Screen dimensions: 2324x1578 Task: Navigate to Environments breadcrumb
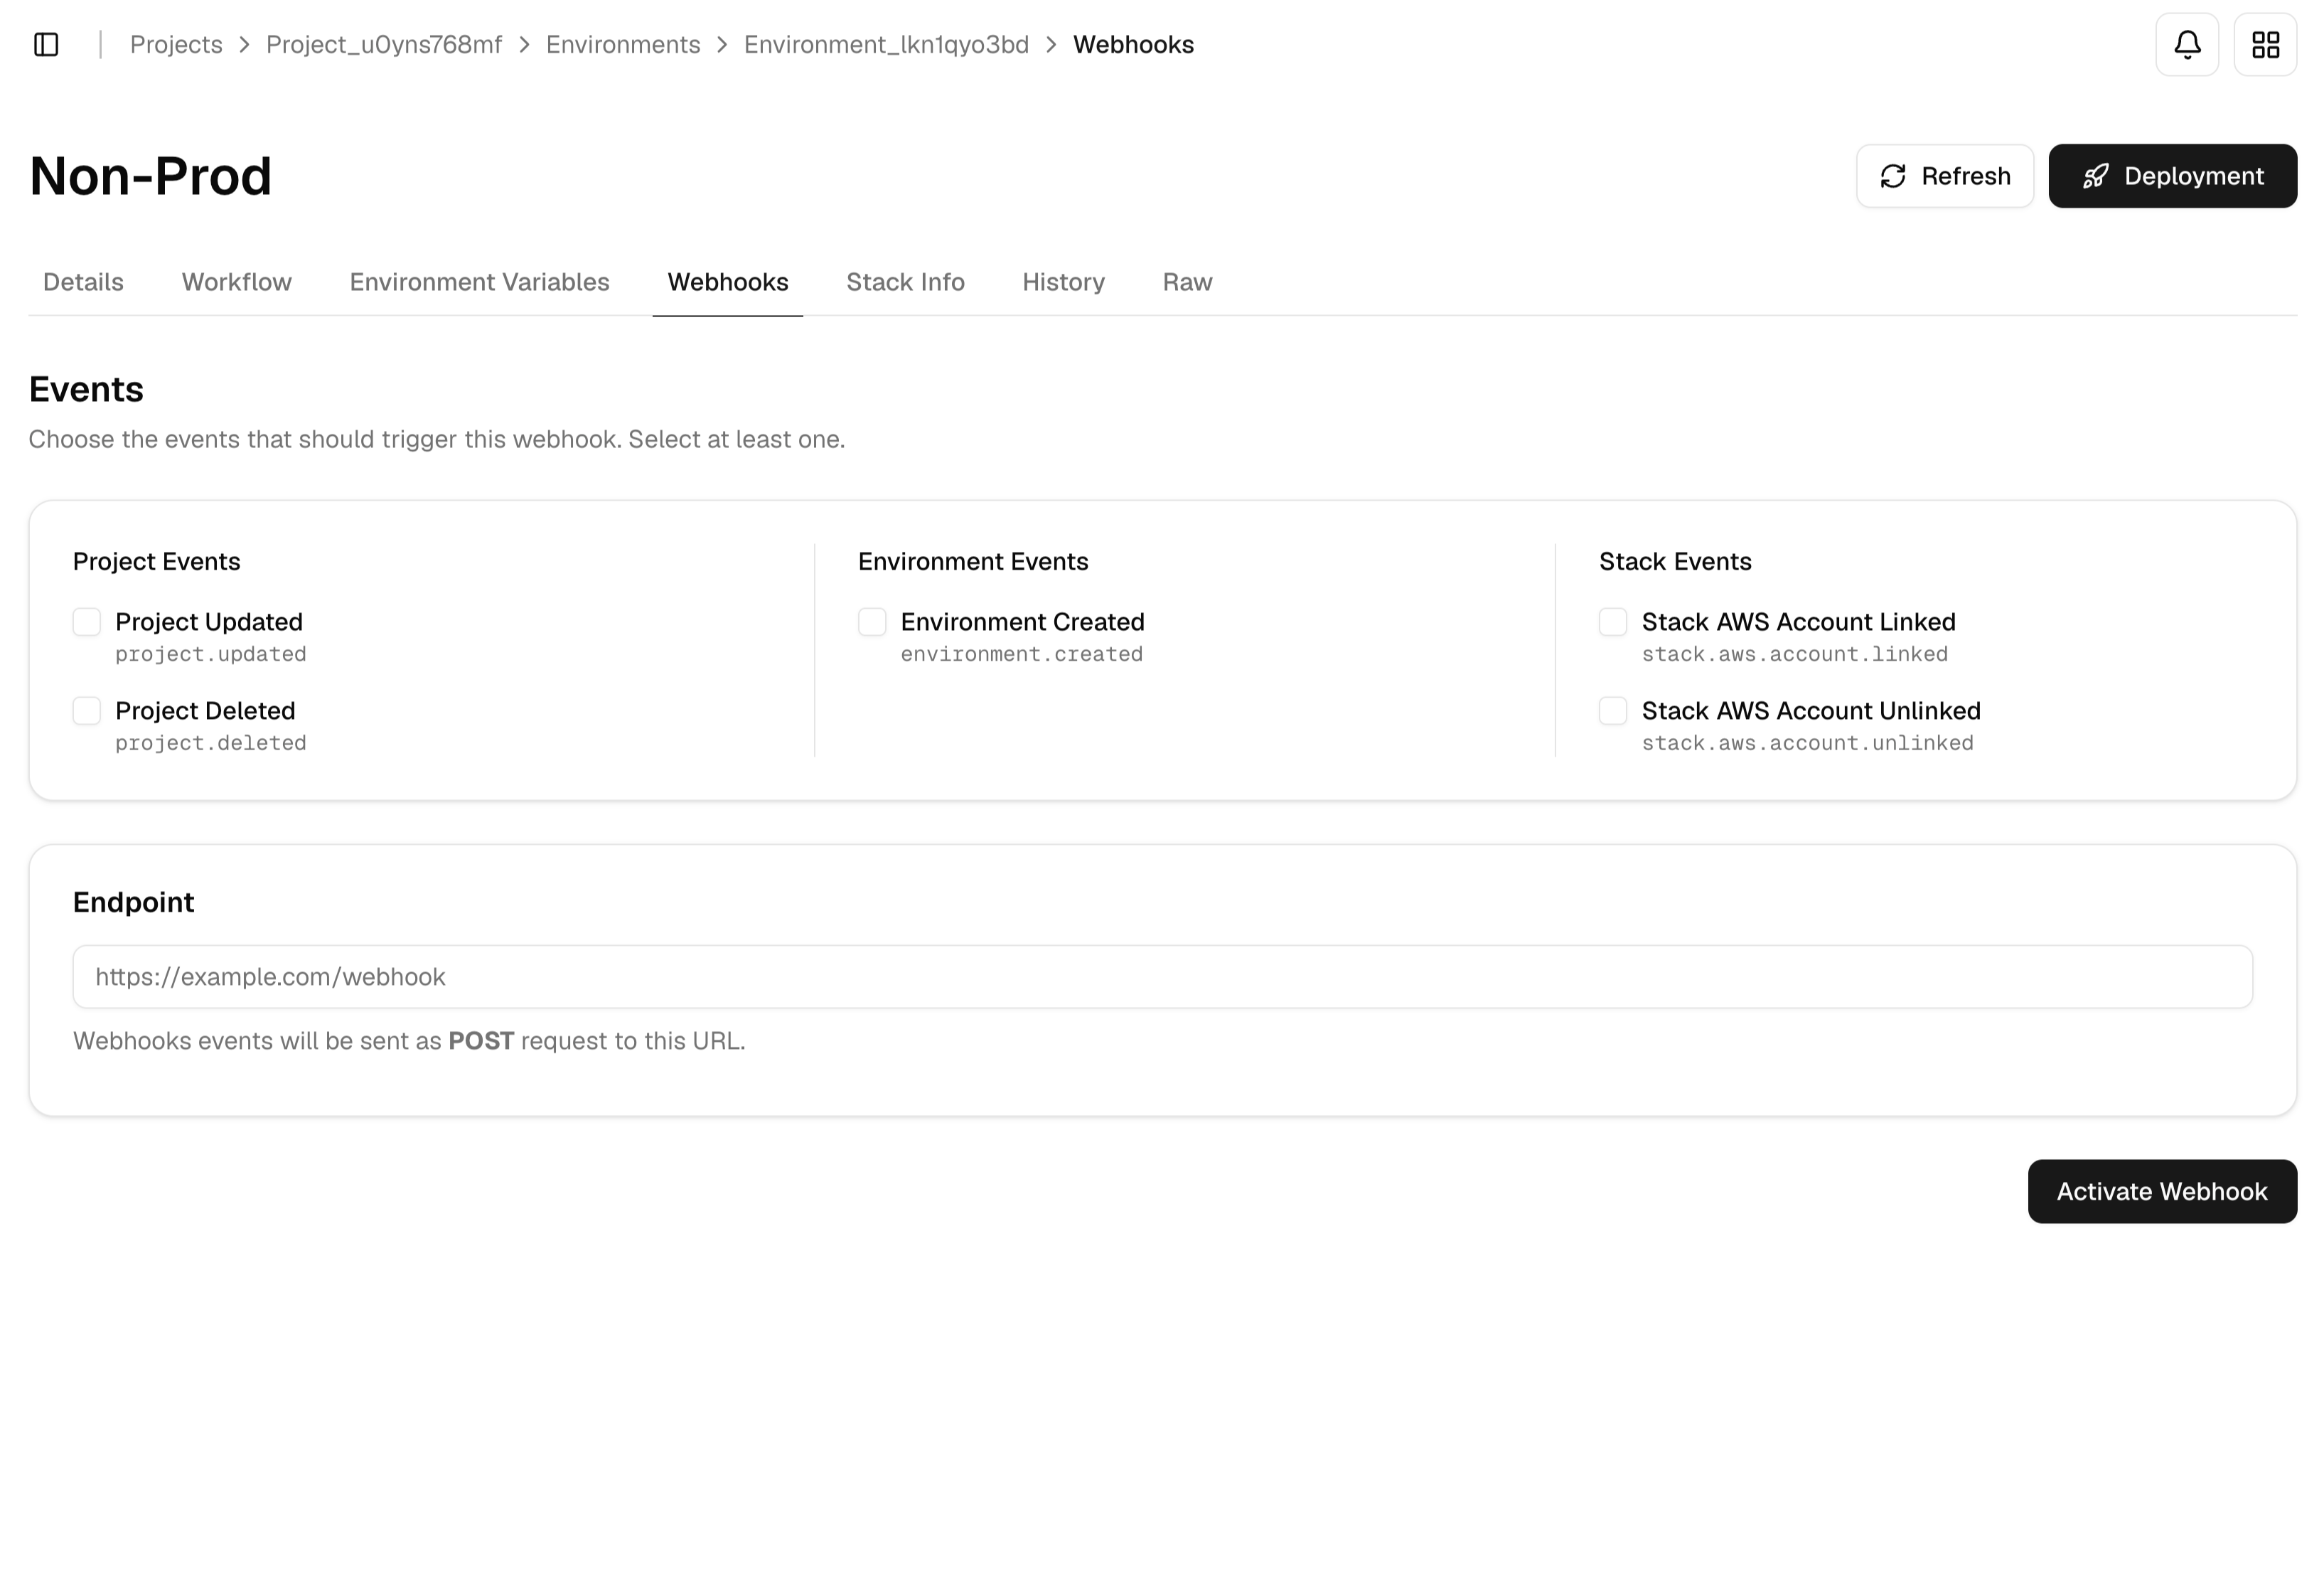(623, 45)
